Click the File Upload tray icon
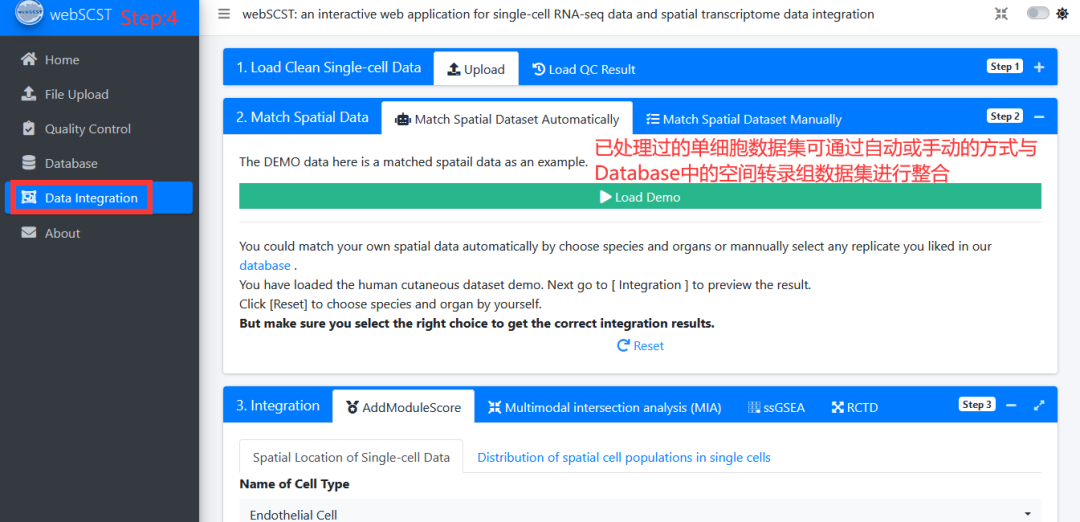Image resolution: width=1080 pixels, height=522 pixels. click(29, 94)
